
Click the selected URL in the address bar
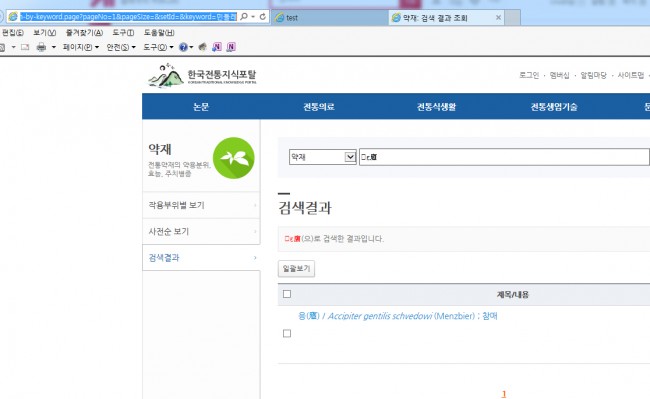pyautogui.click(x=128, y=17)
